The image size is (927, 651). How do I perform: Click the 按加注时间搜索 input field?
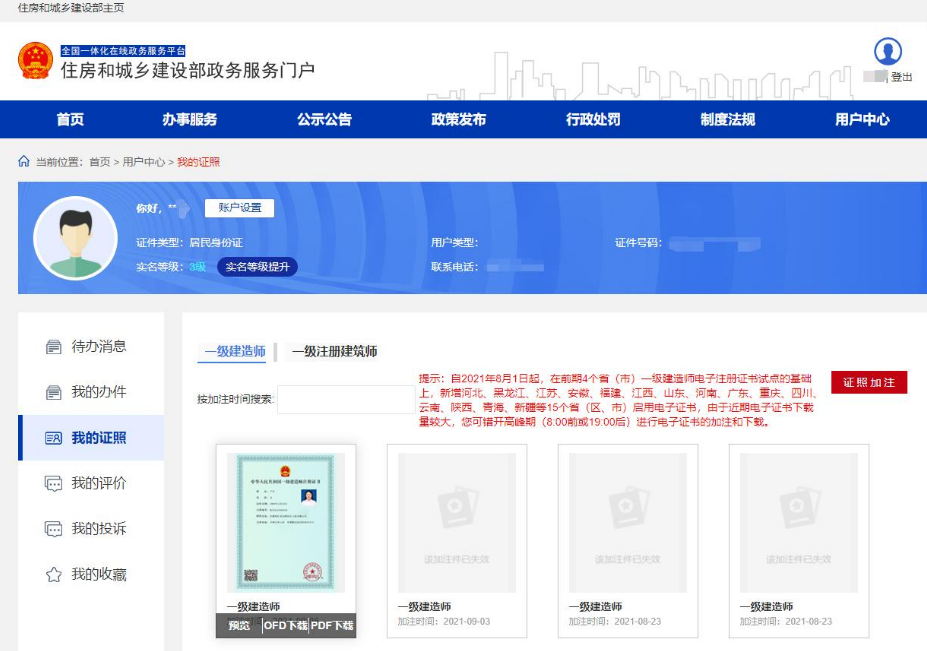click(345, 399)
